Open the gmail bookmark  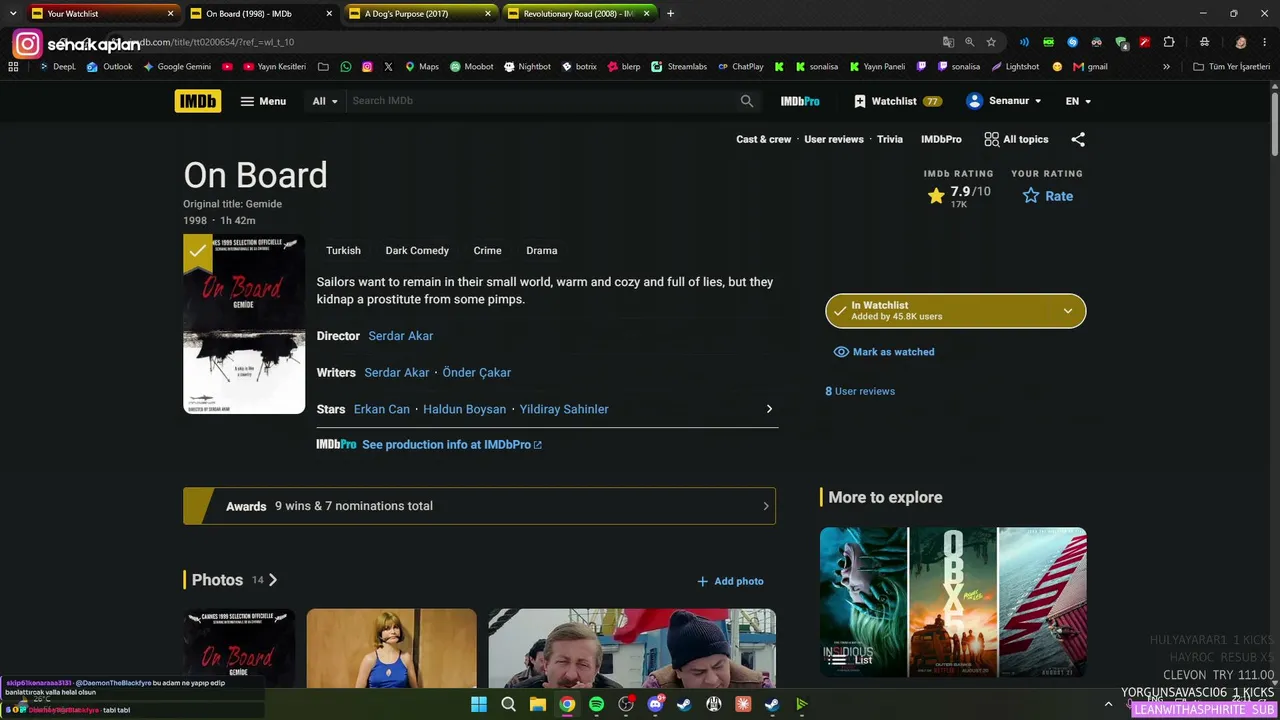pos(1090,67)
